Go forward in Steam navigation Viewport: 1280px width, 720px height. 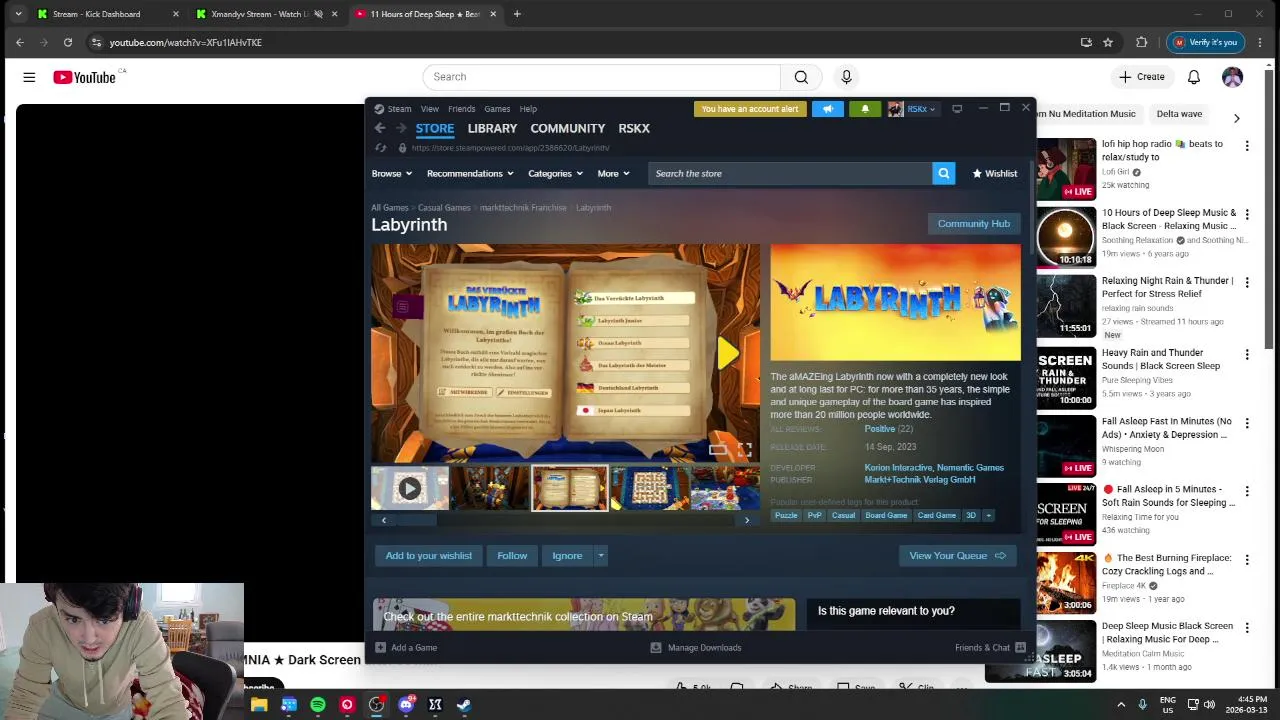click(401, 128)
